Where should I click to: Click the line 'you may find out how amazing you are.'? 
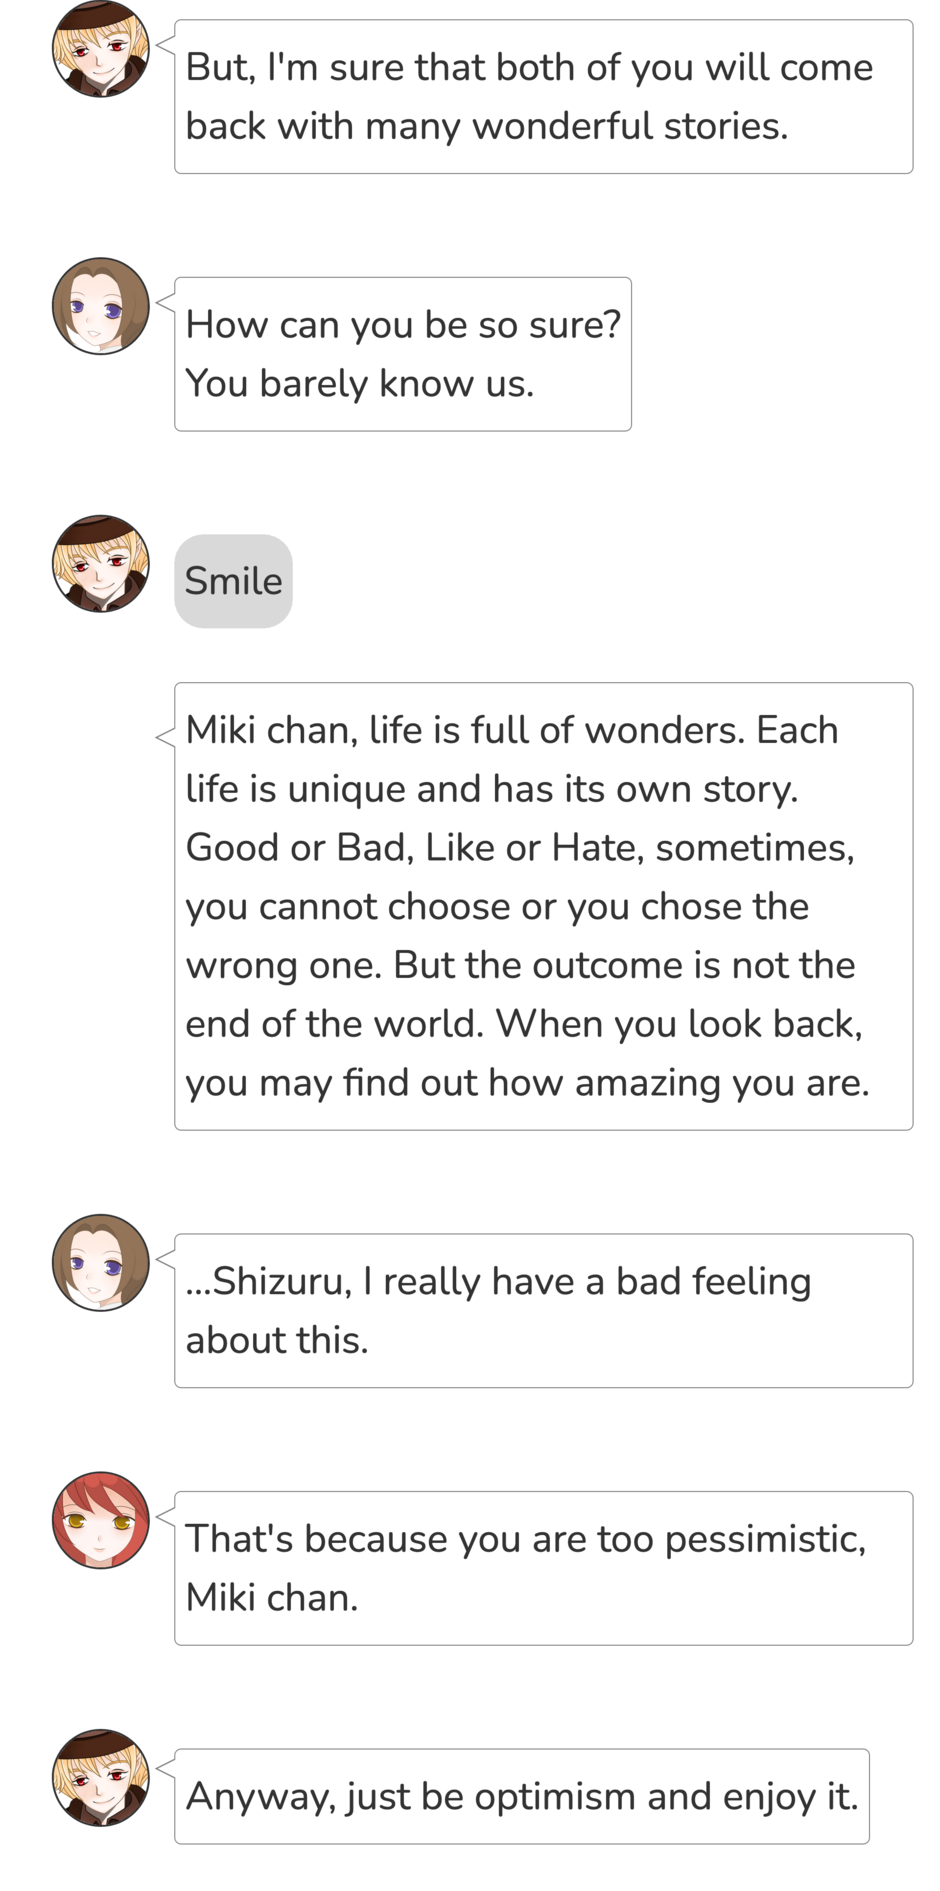[x=527, y=1083]
